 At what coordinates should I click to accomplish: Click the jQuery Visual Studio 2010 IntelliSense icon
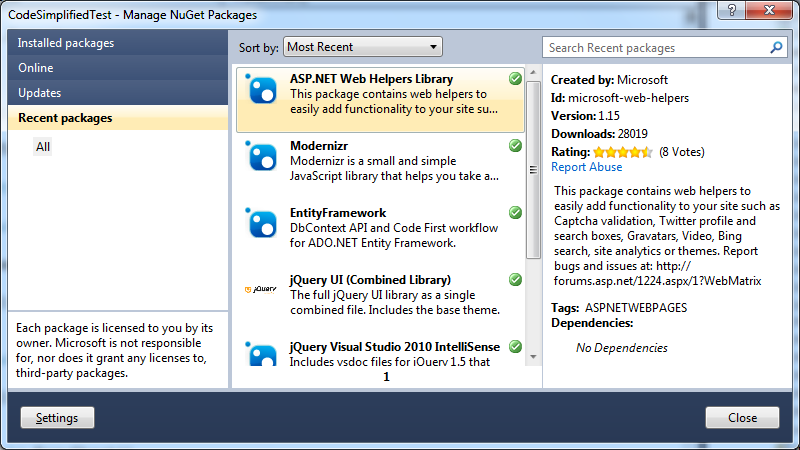262,354
